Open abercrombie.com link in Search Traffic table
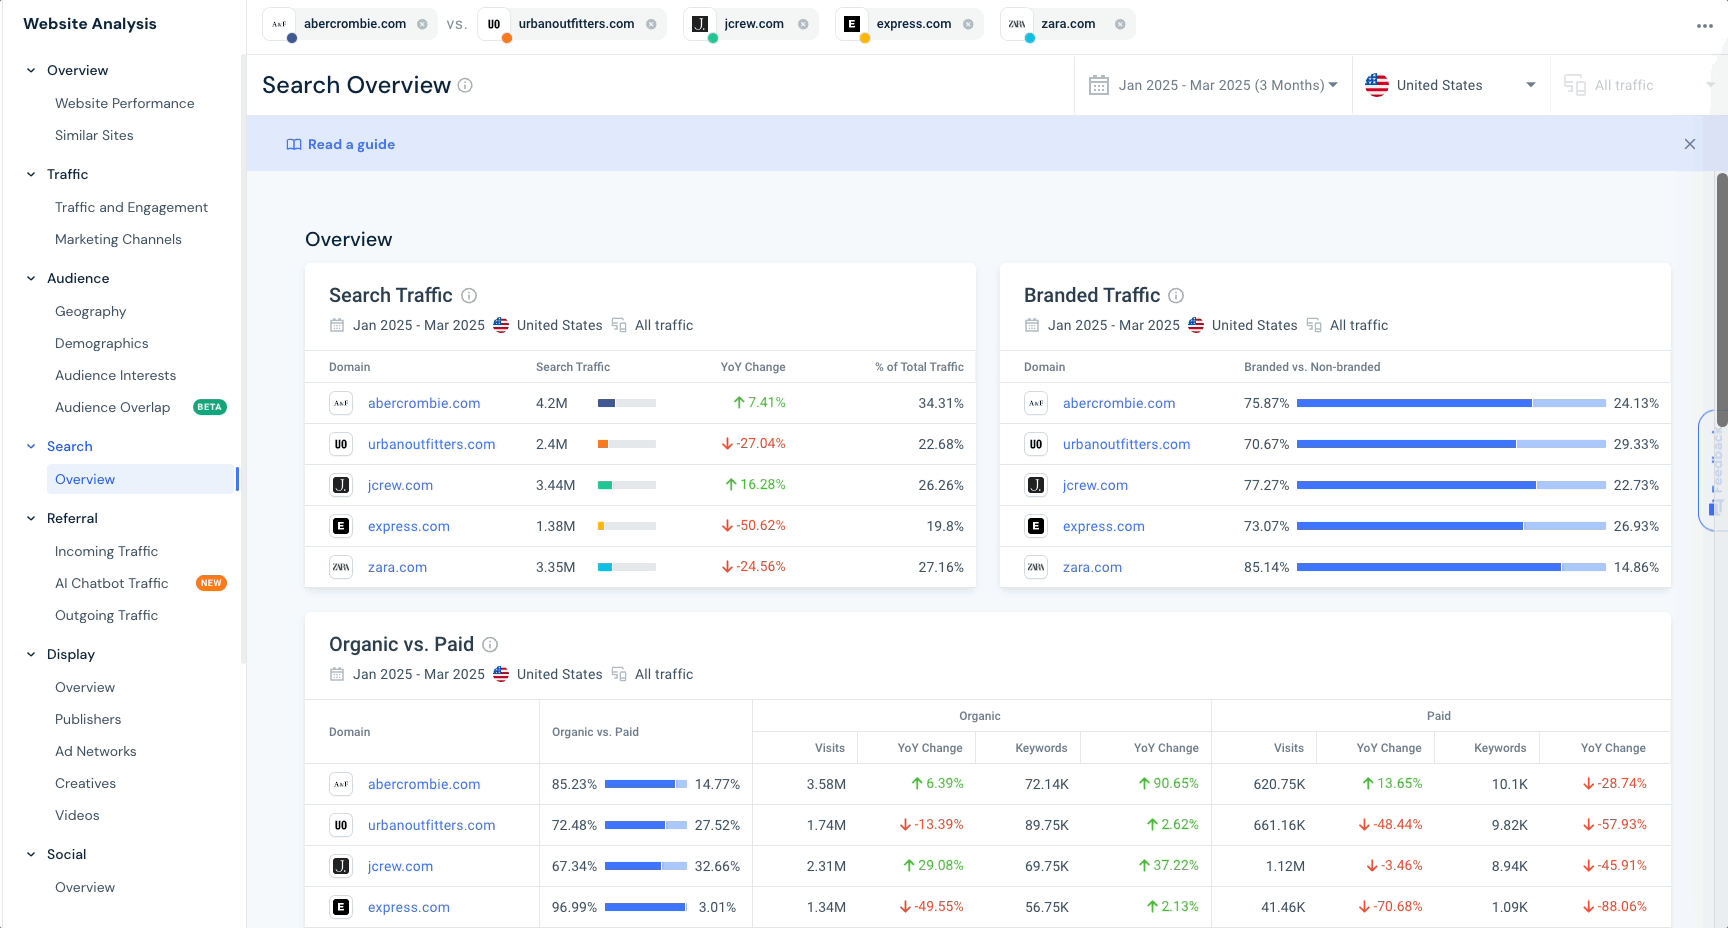 (424, 403)
